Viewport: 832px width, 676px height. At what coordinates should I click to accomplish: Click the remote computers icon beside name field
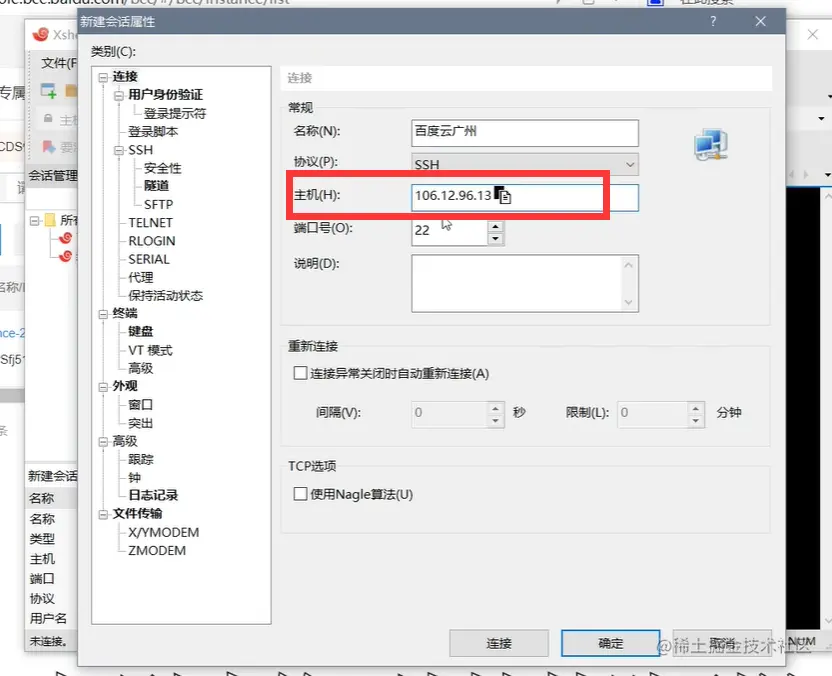tap(710, 144)
